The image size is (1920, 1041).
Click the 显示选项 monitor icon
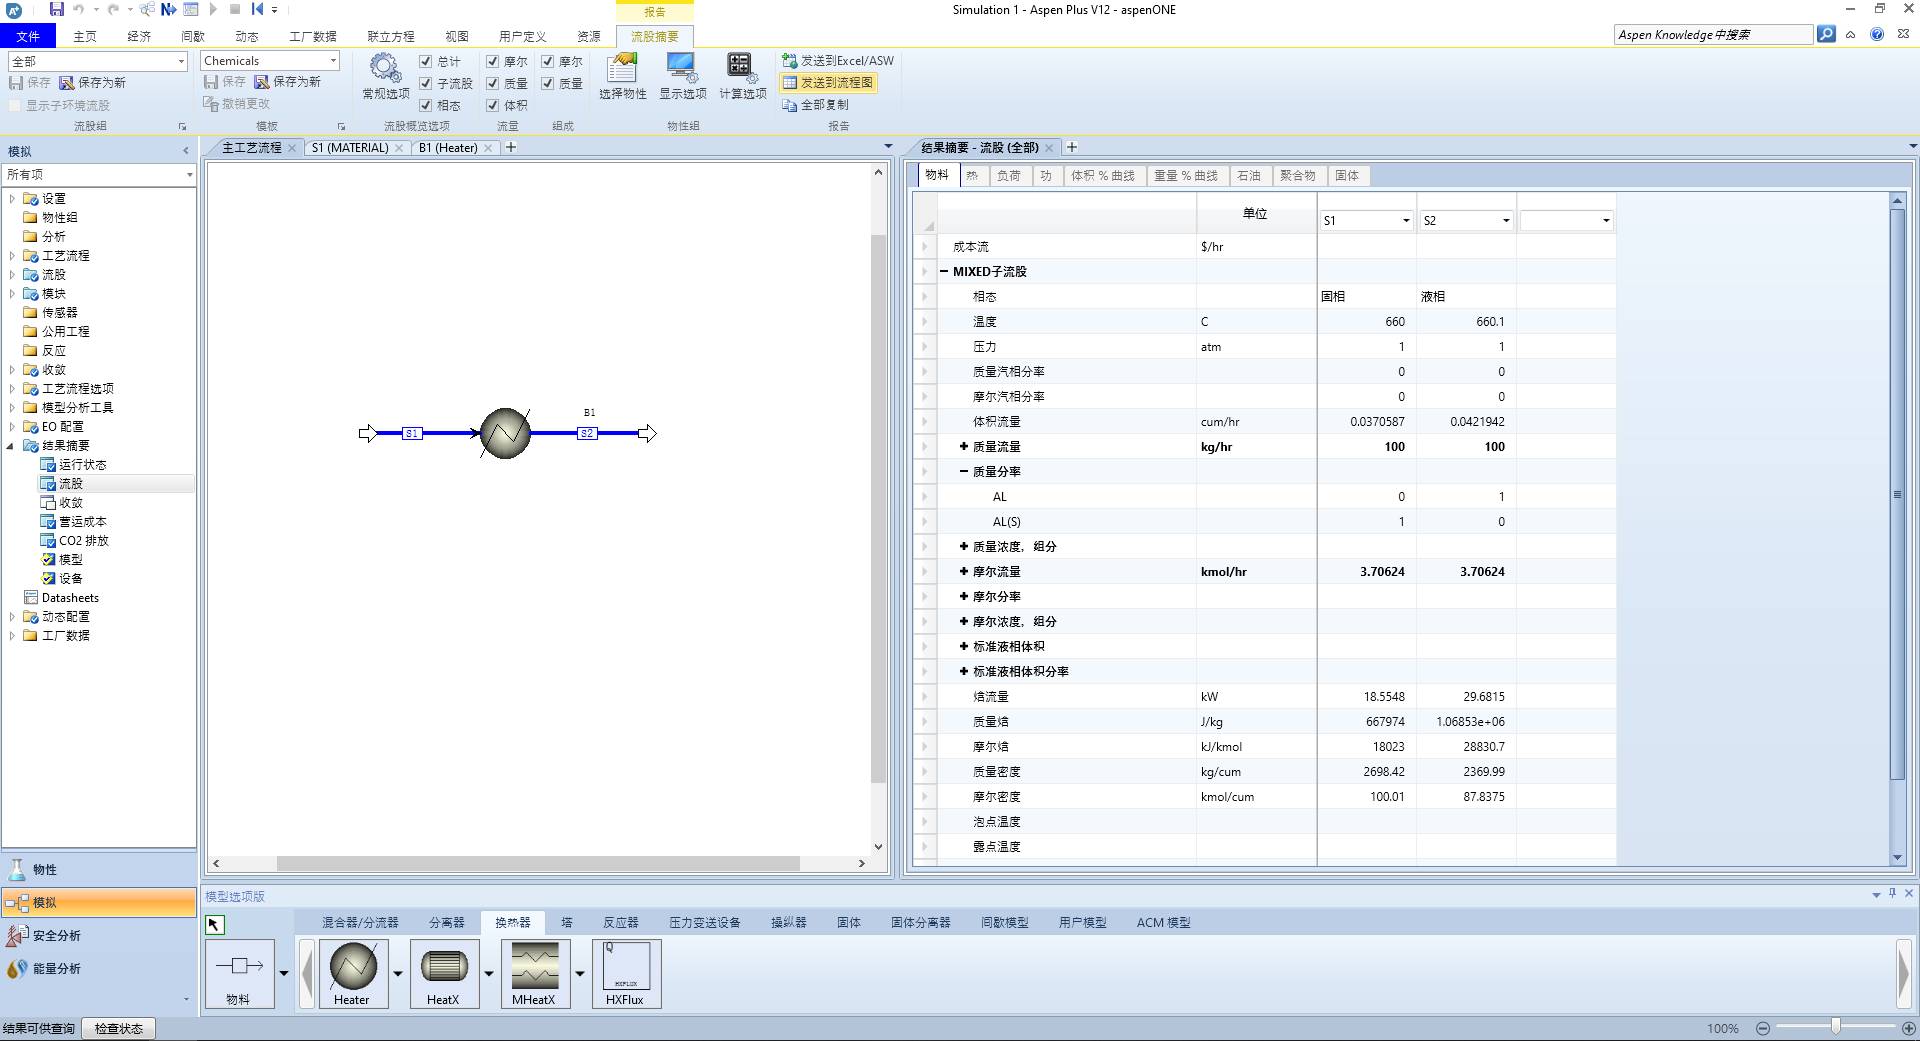point(682,68)
